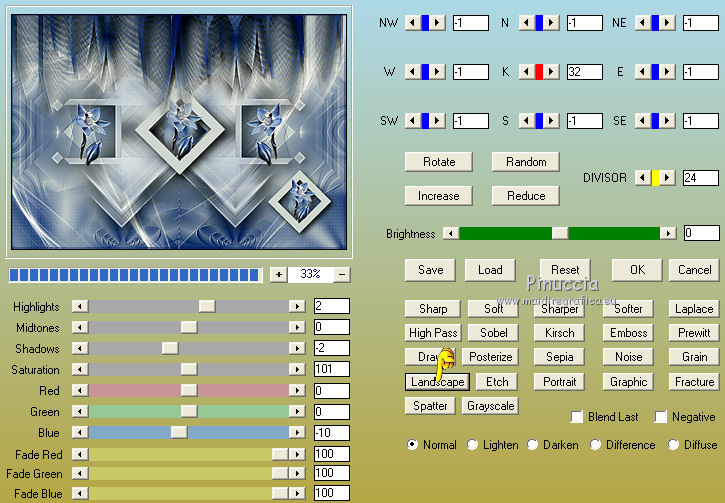The height and width of the screenshot is (503, 725).
Task: Load a saved filter preset
Action: [490, 270]
